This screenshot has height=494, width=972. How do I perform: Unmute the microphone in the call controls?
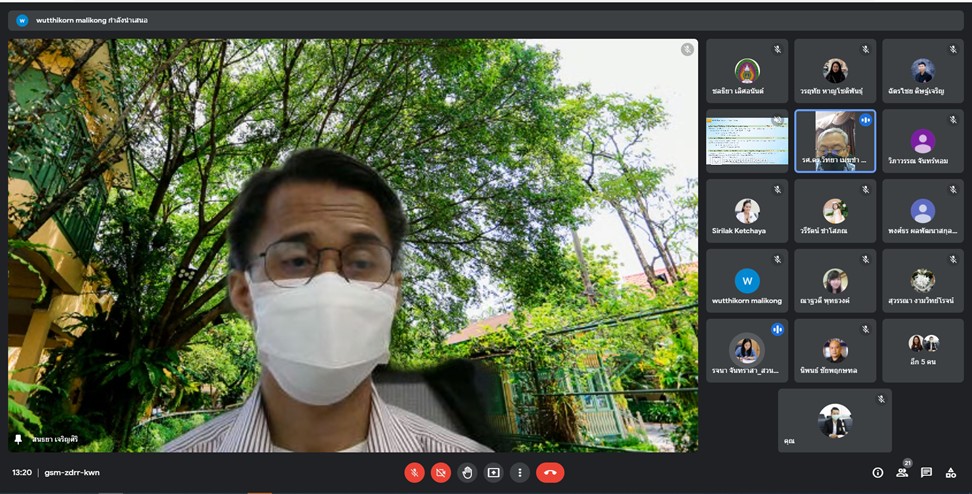click(x=414, y=472)
